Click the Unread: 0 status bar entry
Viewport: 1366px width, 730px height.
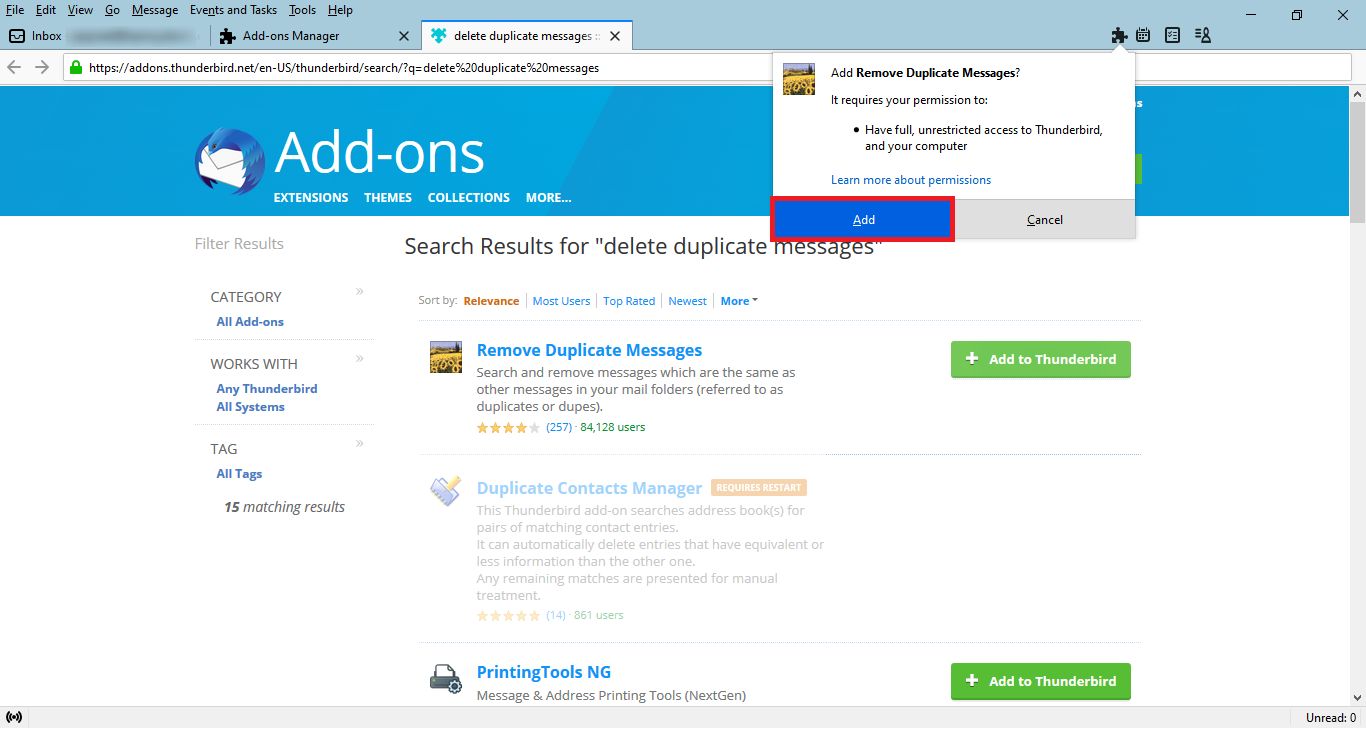(x=1330, y=718)
